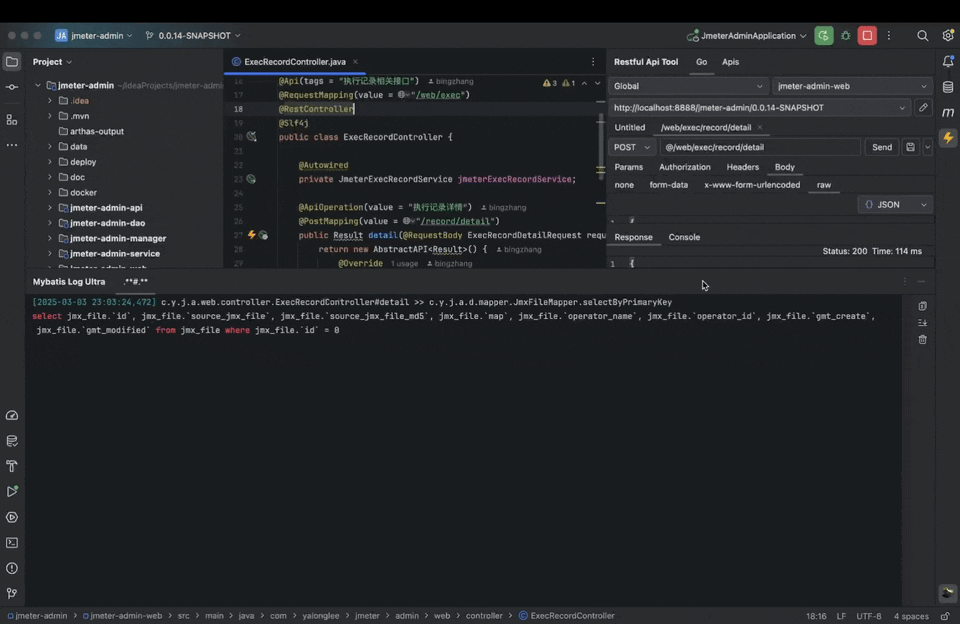Save the request using the floppy disk icon

[x=910, y=146]
